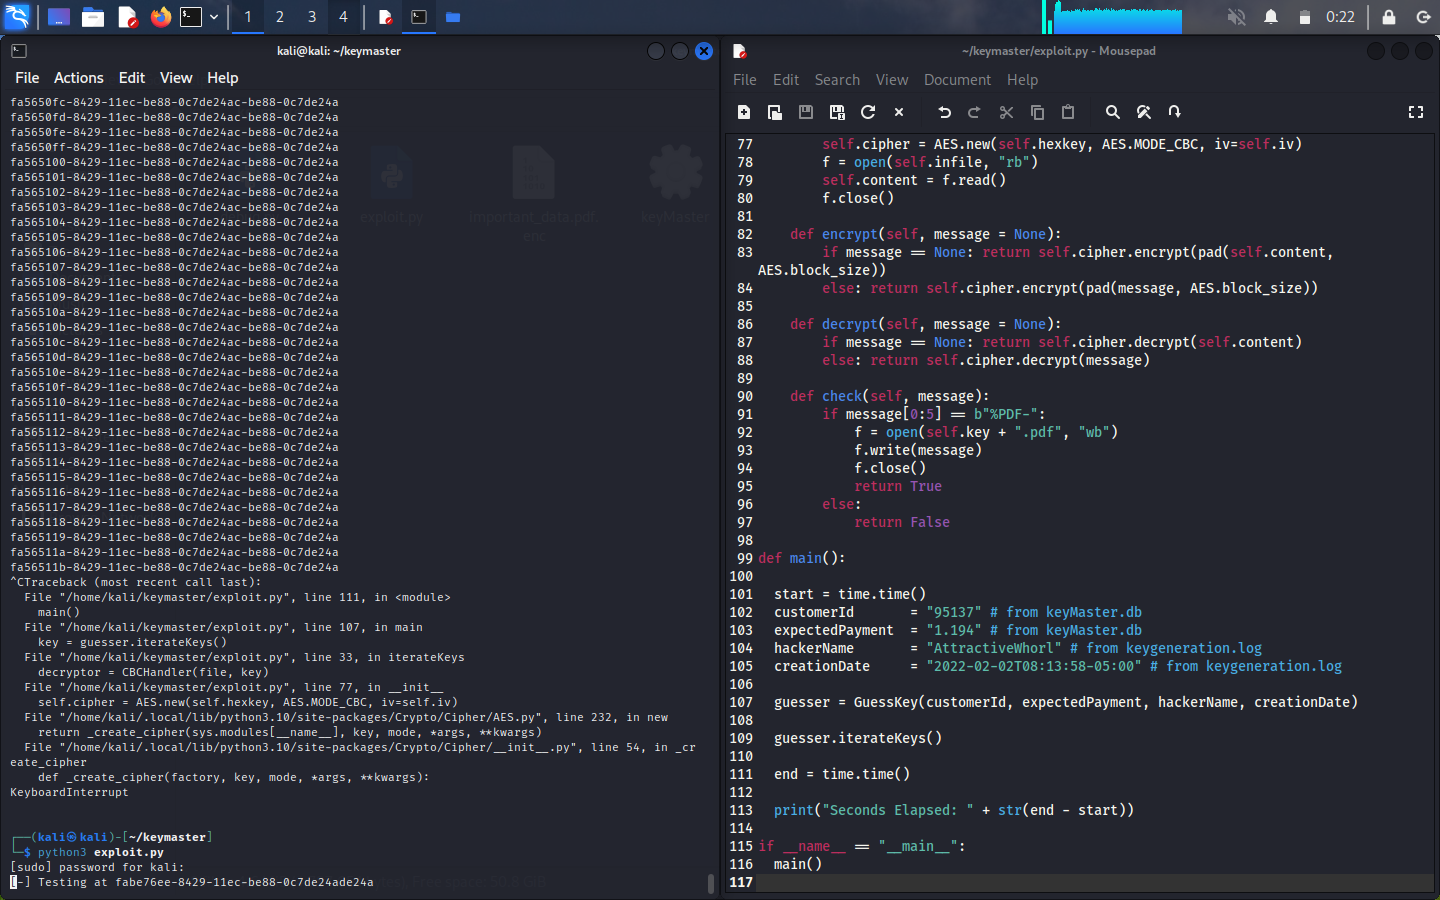Click the Mousepad title bar app icon
Screen dimensions: 1440x900
(740, 51)
